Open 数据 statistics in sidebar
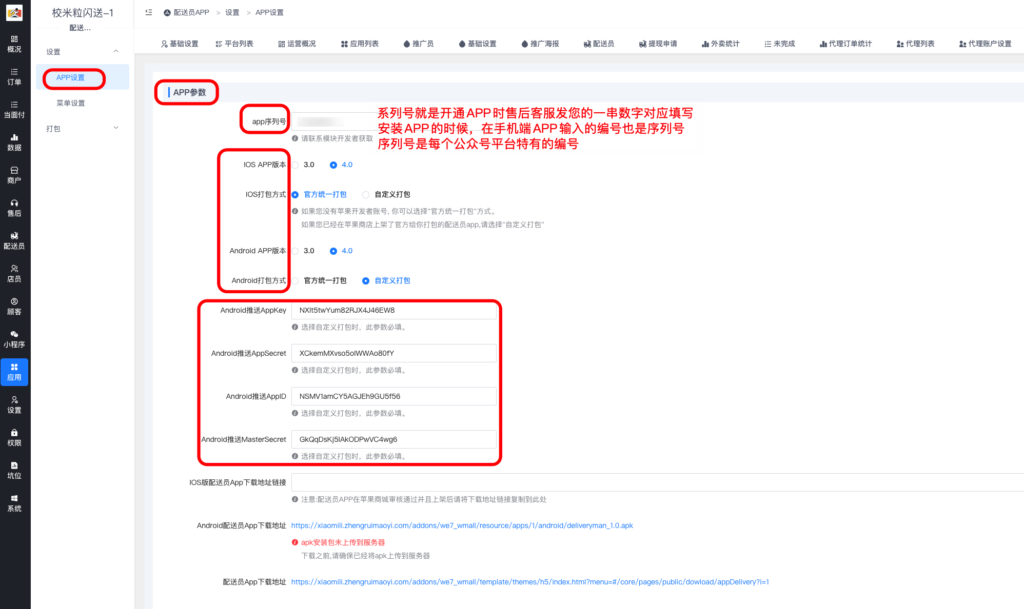This screenshot has height=609, width=1024. tap(14, 142)
